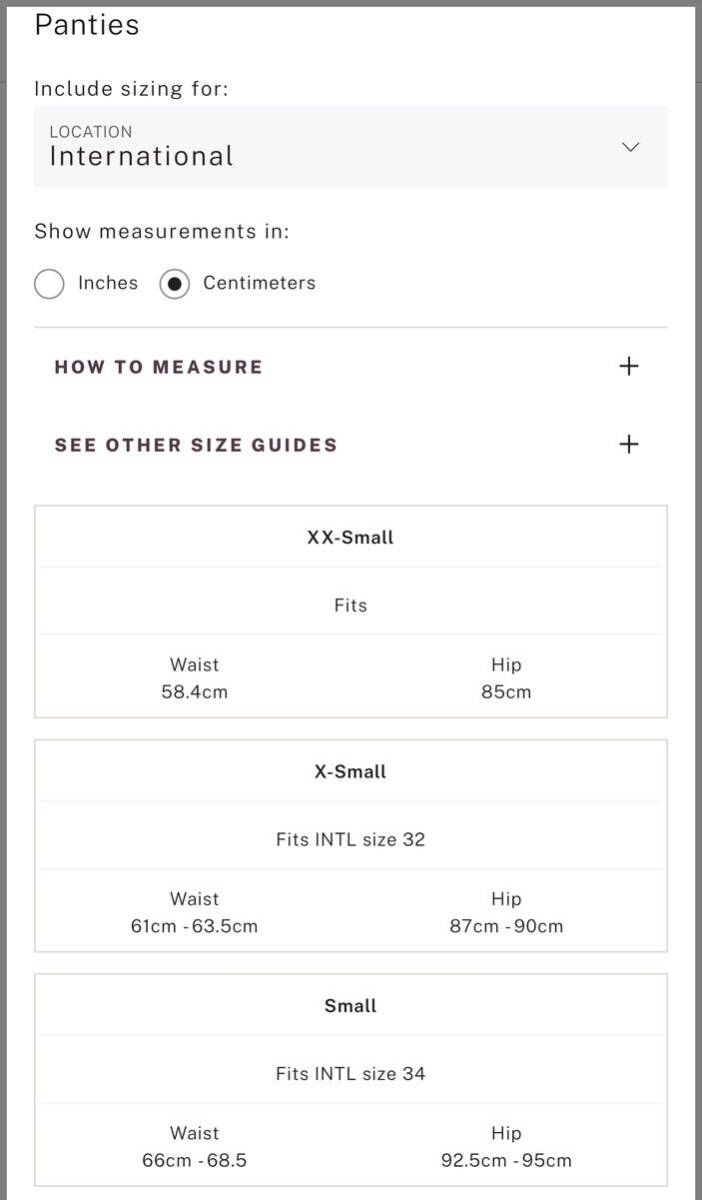Click the XX-Small hip 85cm value
702x1200 pixels.
pyautogui.click(x=506, y=692)
